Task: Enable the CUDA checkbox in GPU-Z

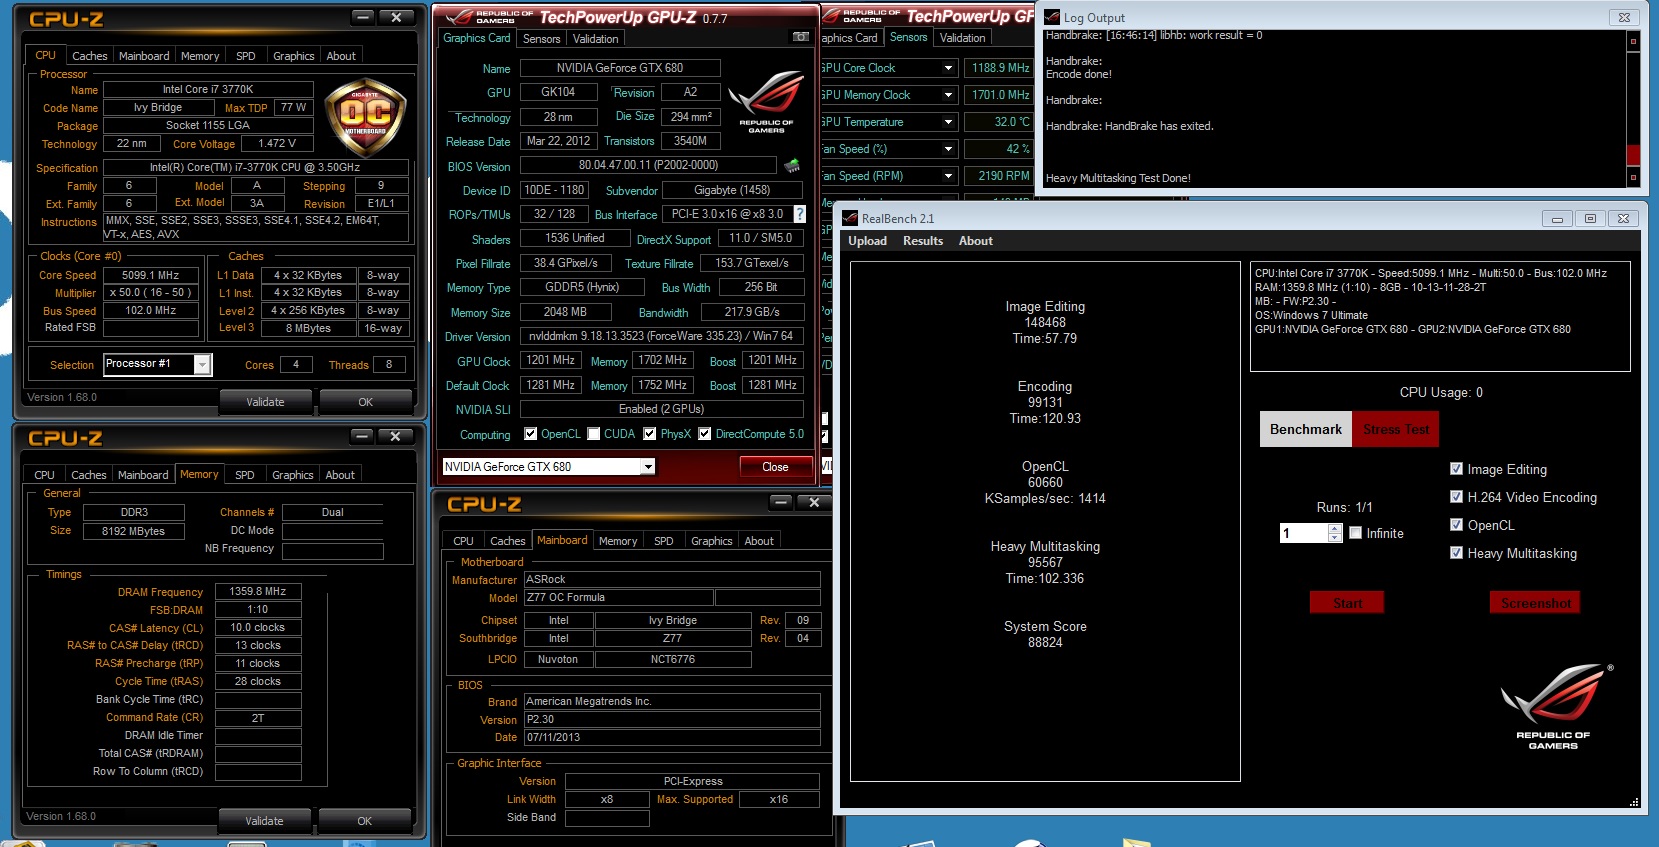Action: pyautogui.click(x=594, y=434)
